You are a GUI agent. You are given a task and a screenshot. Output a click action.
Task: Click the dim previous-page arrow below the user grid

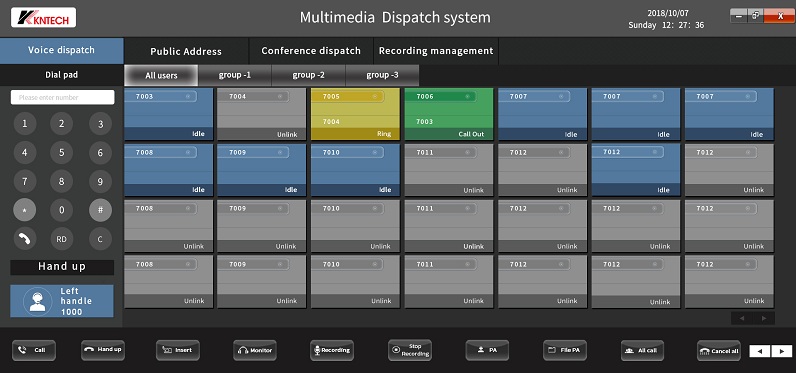pyautogui.click(x=742, y=318)
